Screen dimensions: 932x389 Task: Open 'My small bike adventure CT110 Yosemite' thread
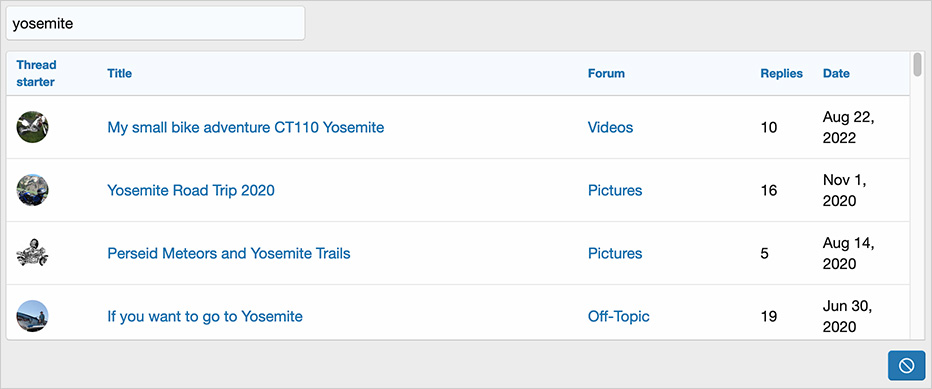pos(245,127)
